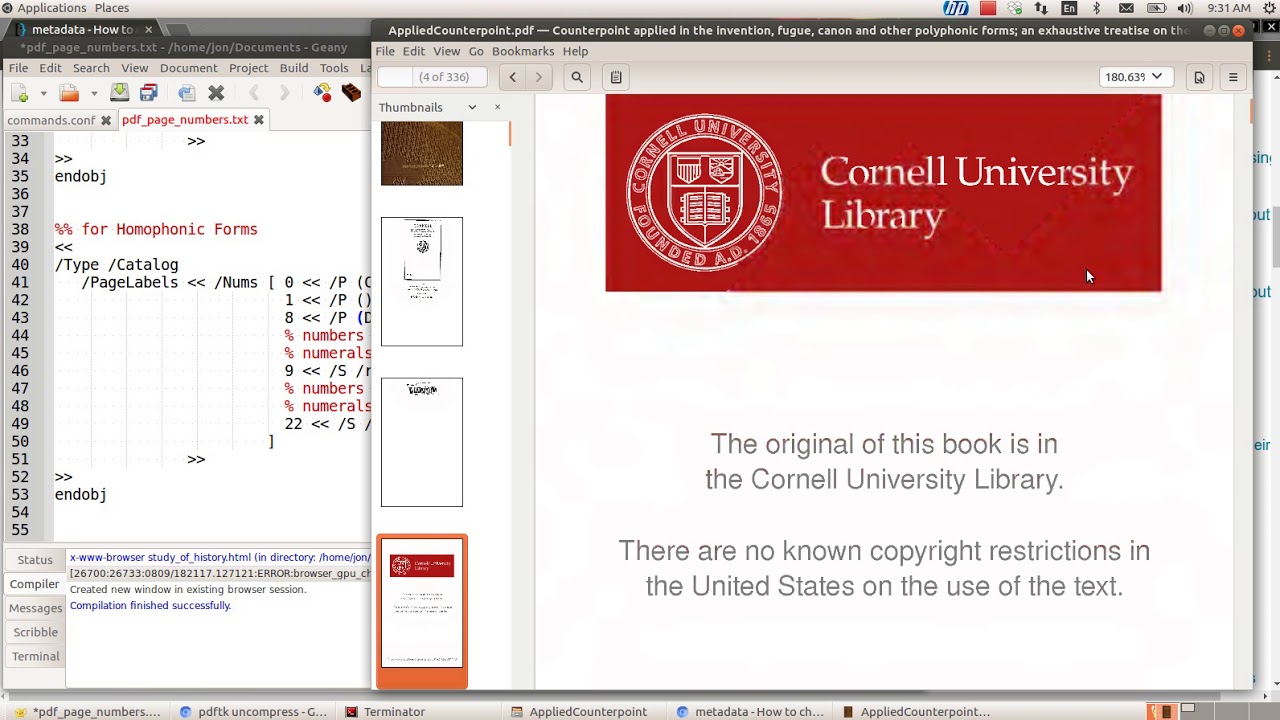Expand the Thumbnails sidebar mode dropdown
The width and height of the screenshot is (1280, 720).
tap(472, 107)
